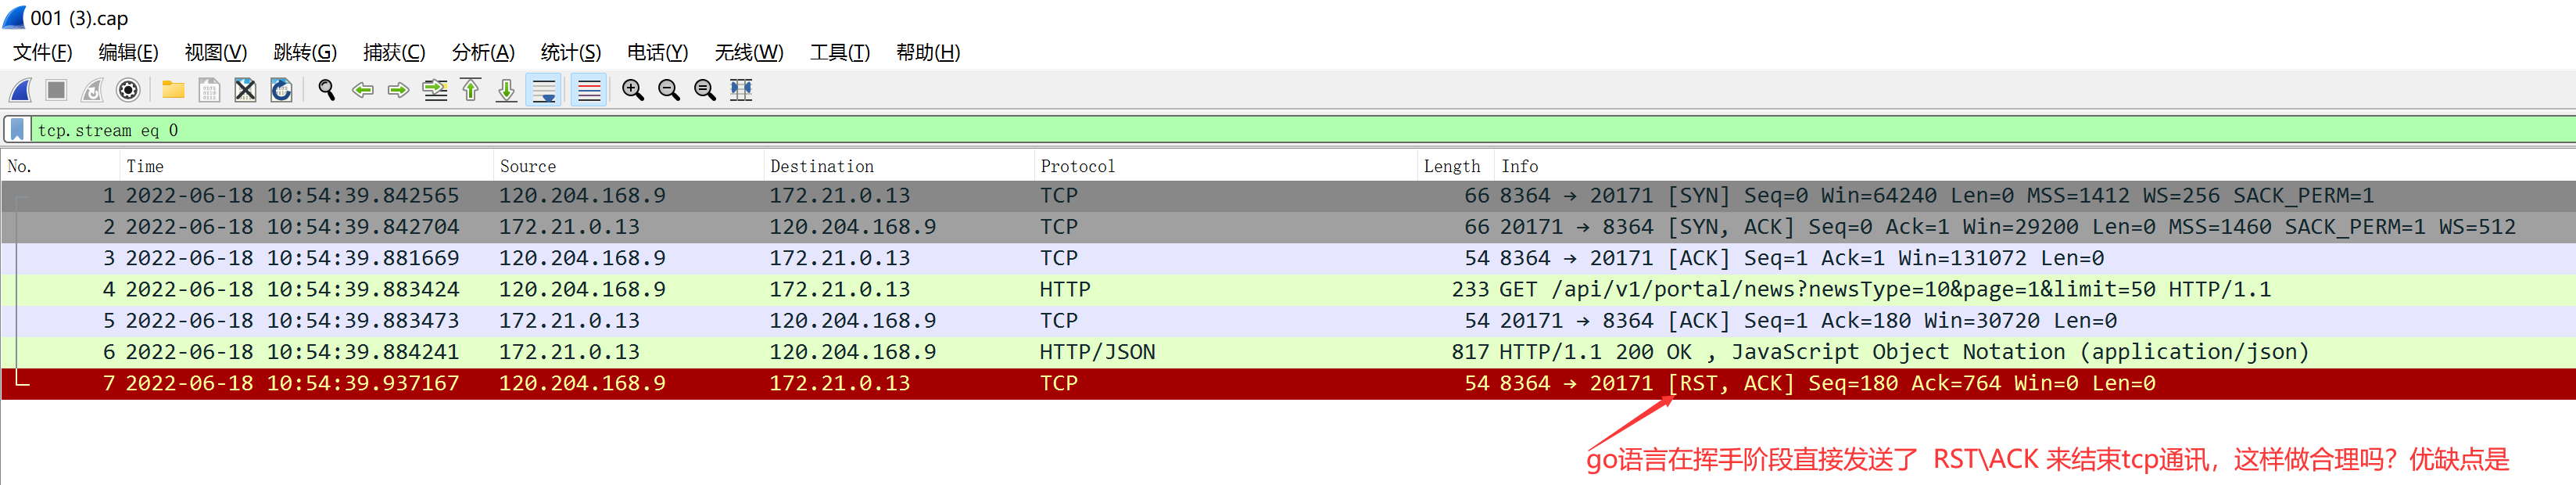Toggle auto-scroll during live capture
The width and height of the screenshot is (2576, 485).
pyautogui.click(x=545, y=90)
